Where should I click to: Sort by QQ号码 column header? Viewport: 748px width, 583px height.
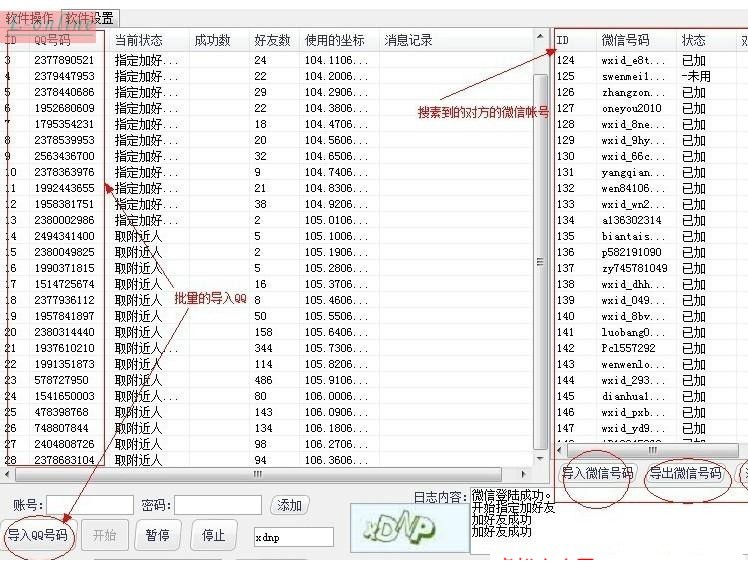pos(52,40)
